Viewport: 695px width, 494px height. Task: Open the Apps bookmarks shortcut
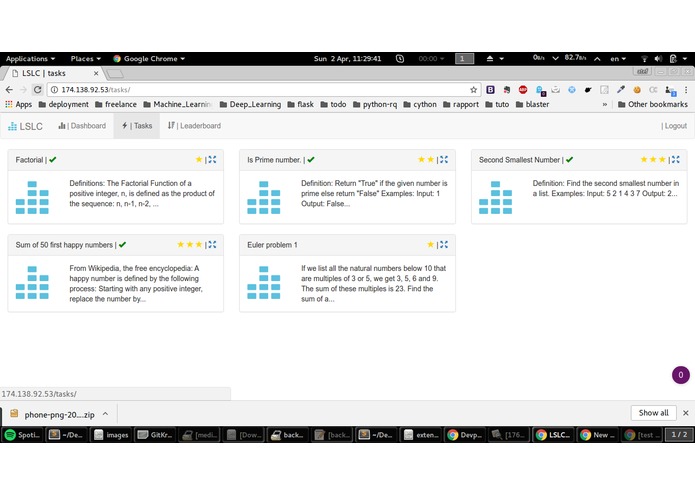18,104
